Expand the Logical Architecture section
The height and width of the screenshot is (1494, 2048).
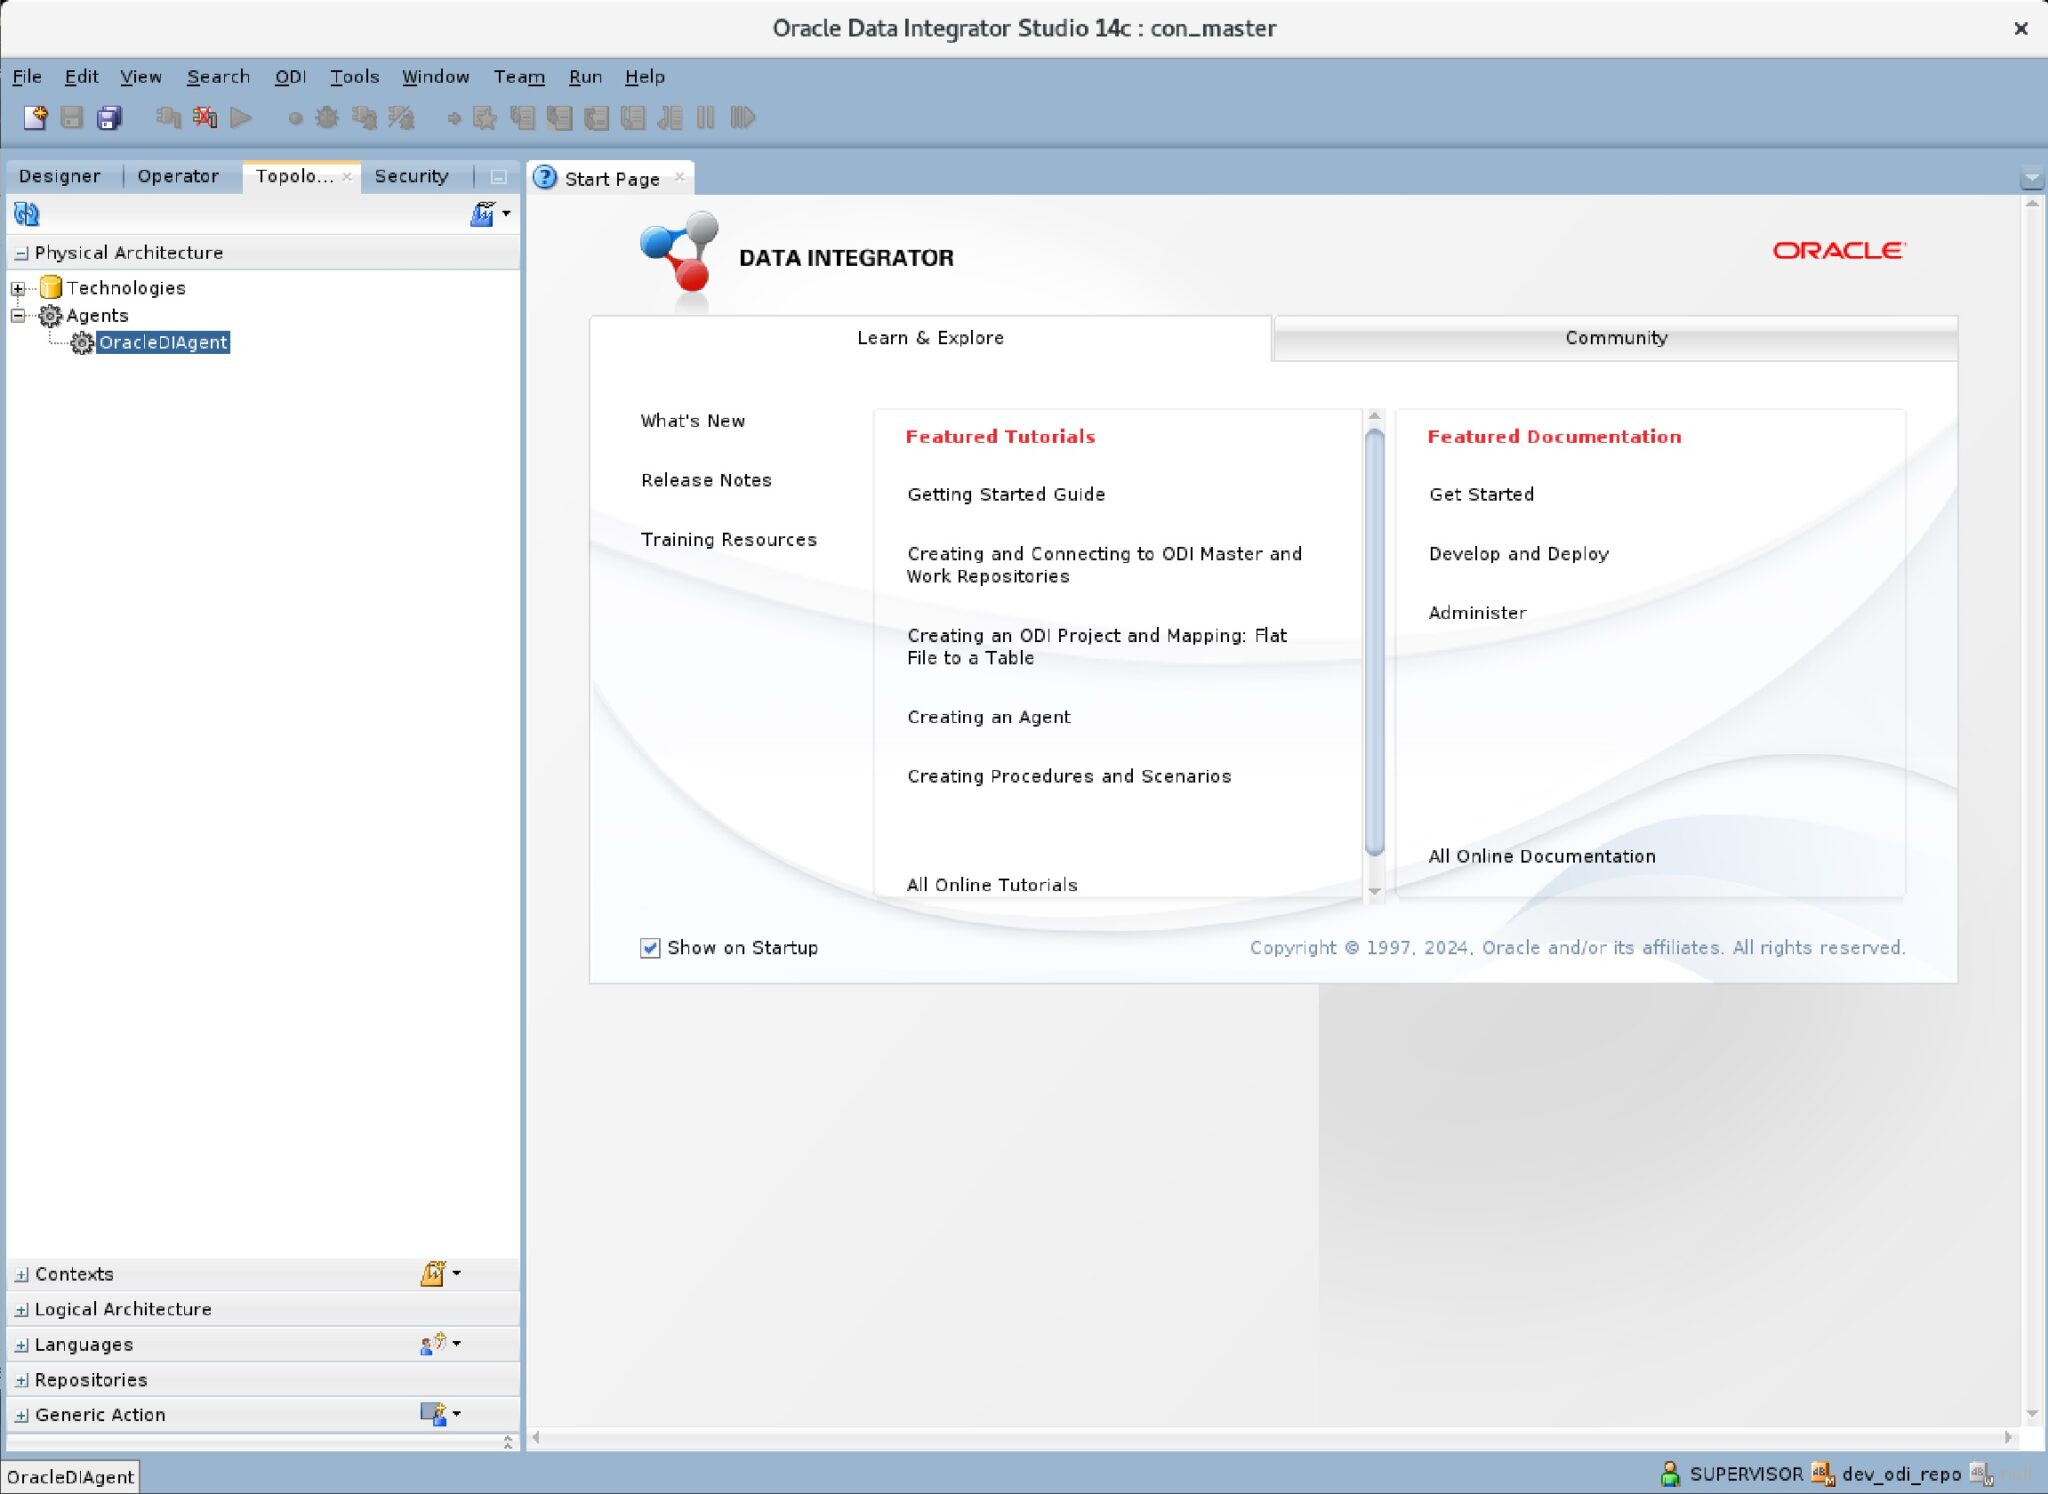21,1309
